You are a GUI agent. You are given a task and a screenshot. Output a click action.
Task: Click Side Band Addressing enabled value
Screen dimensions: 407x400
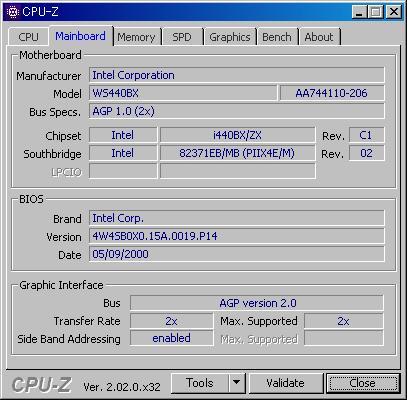(171, 339)
